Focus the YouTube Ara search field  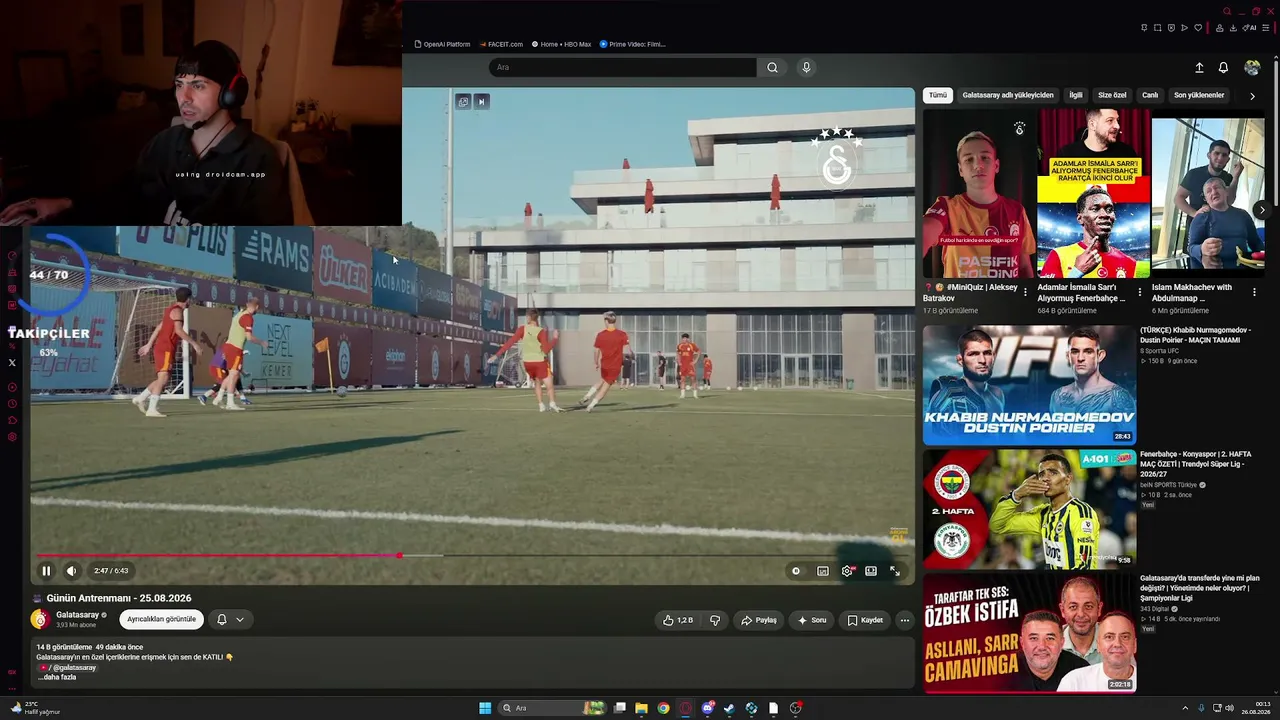(x=622, y=67)
